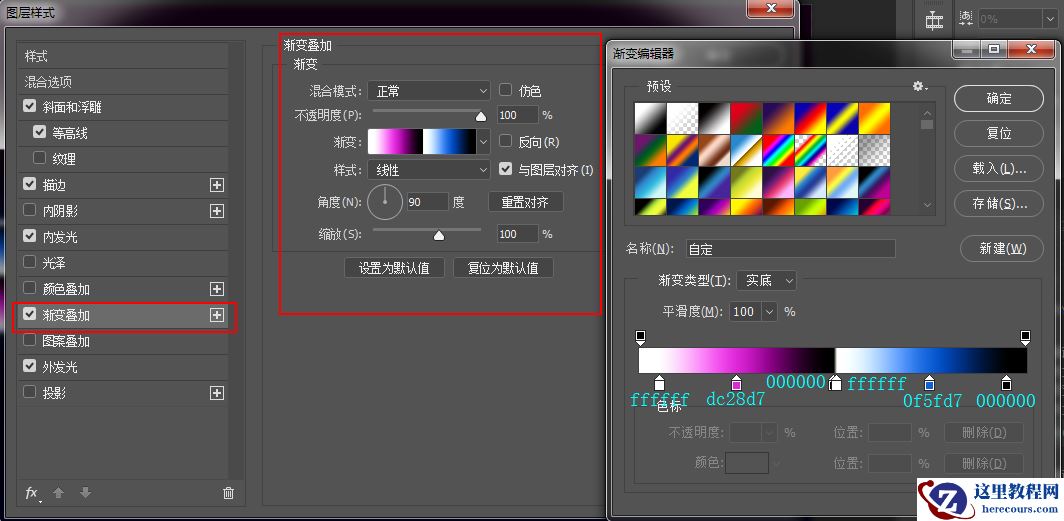The width and height of the screenshot is (1064, 521).
Task: Open gradient picker dropdown arrow
Action: click(x=483, y=142)
